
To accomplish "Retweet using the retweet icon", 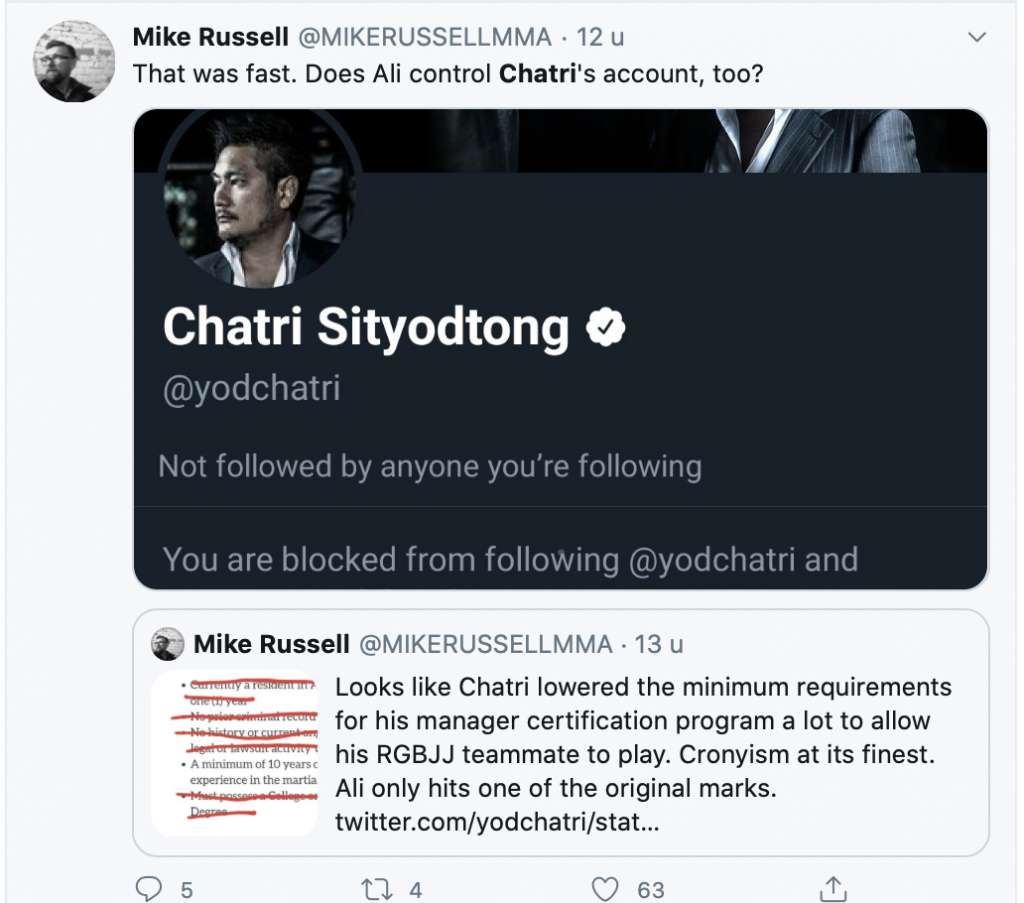I will click(377, 889).
